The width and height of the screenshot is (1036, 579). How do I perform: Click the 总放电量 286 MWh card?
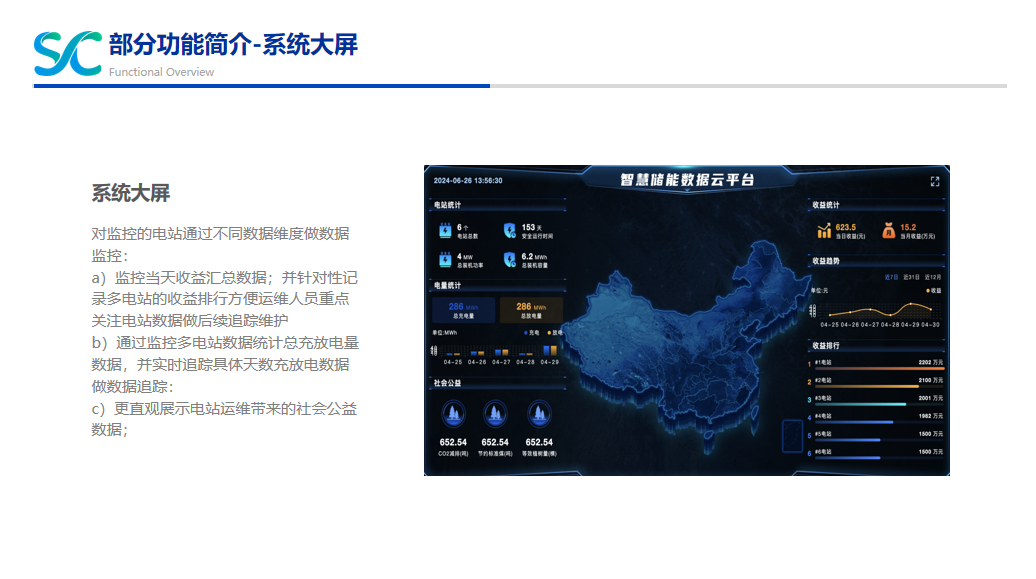point(531,310)
